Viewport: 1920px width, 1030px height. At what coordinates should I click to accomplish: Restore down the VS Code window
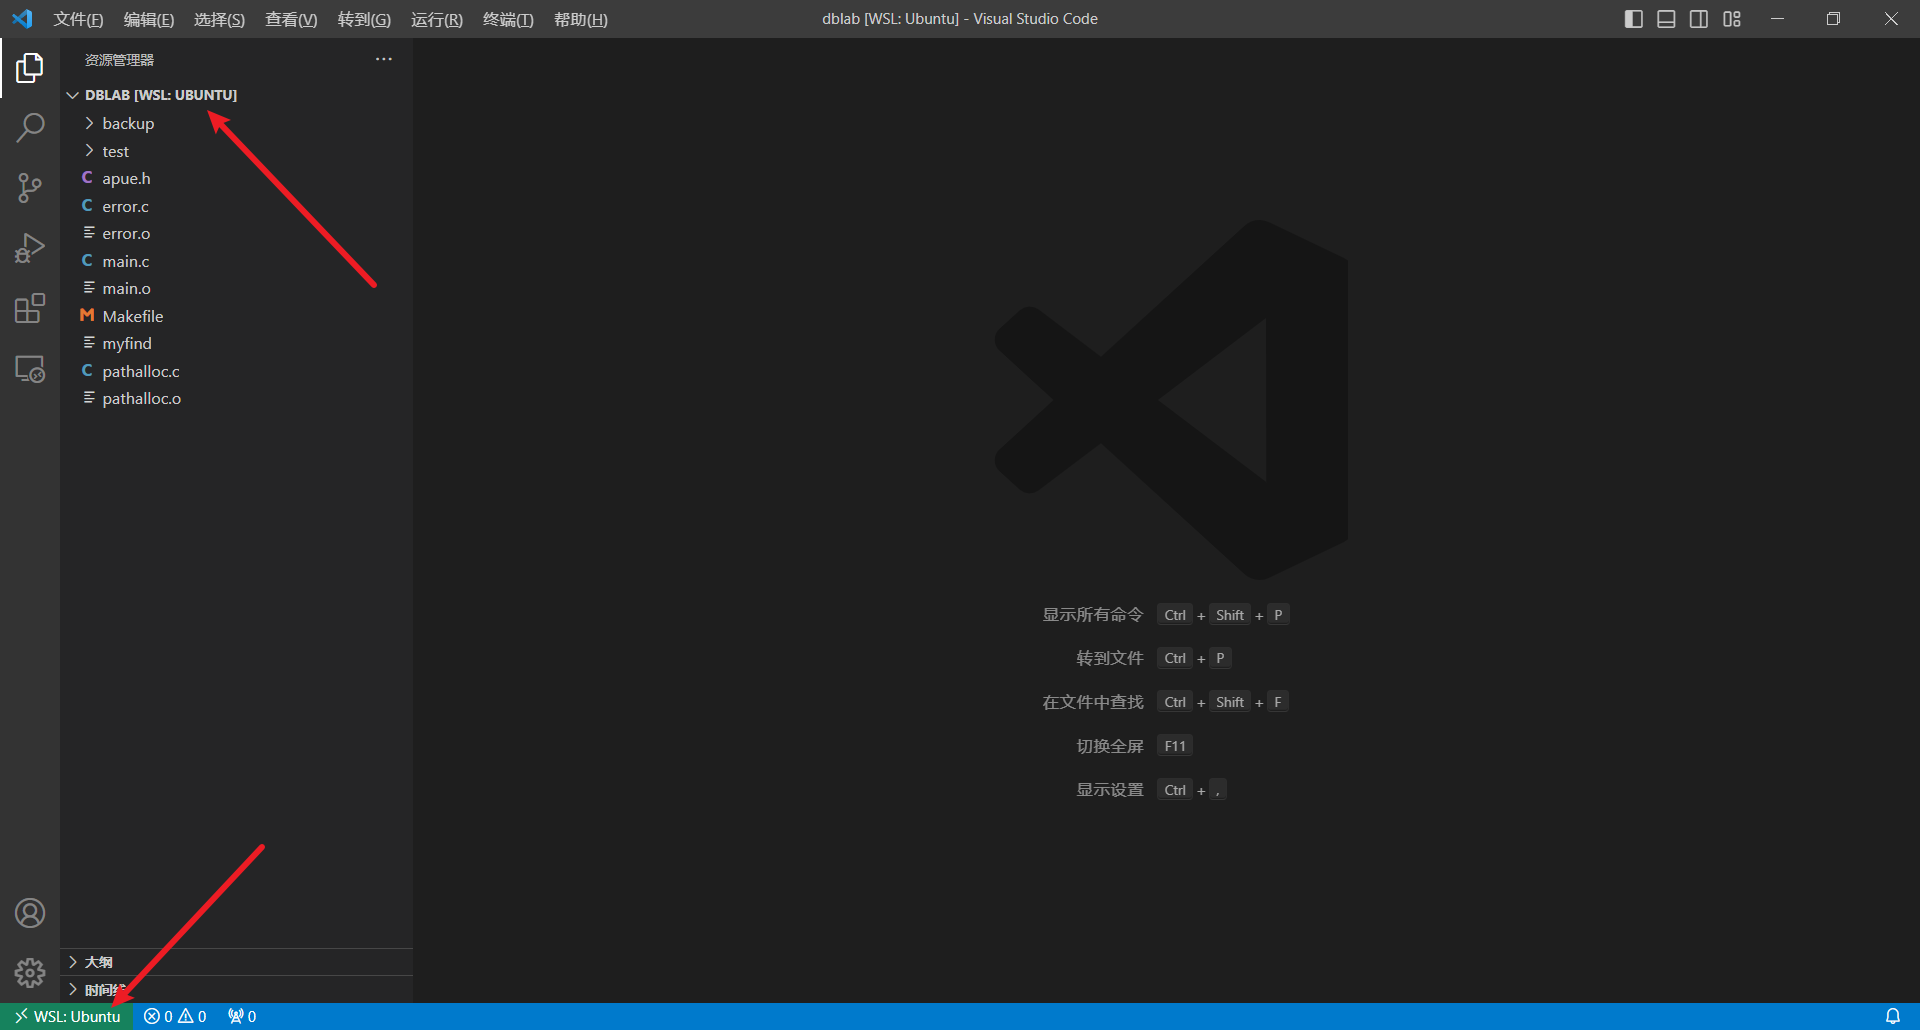1833,19
